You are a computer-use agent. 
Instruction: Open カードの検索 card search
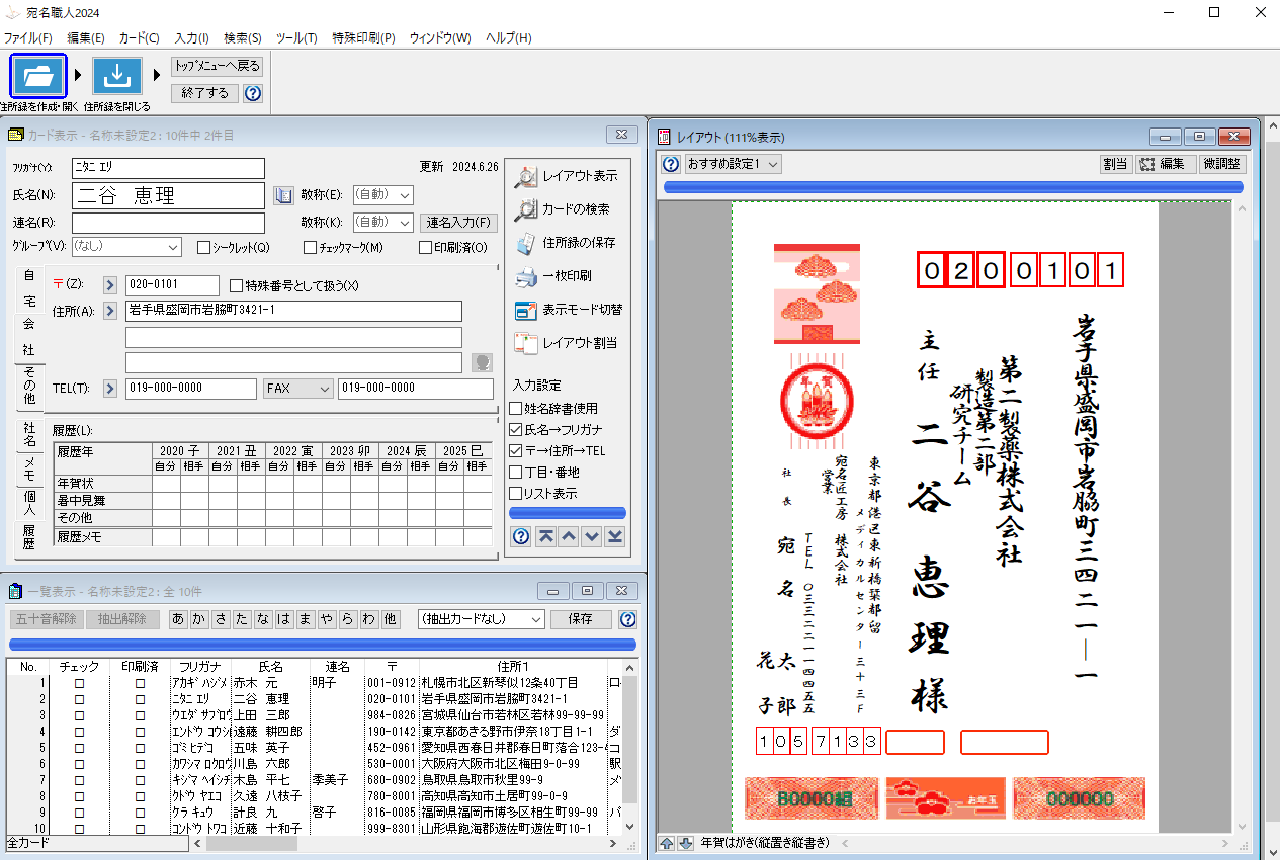coord(562,210)
